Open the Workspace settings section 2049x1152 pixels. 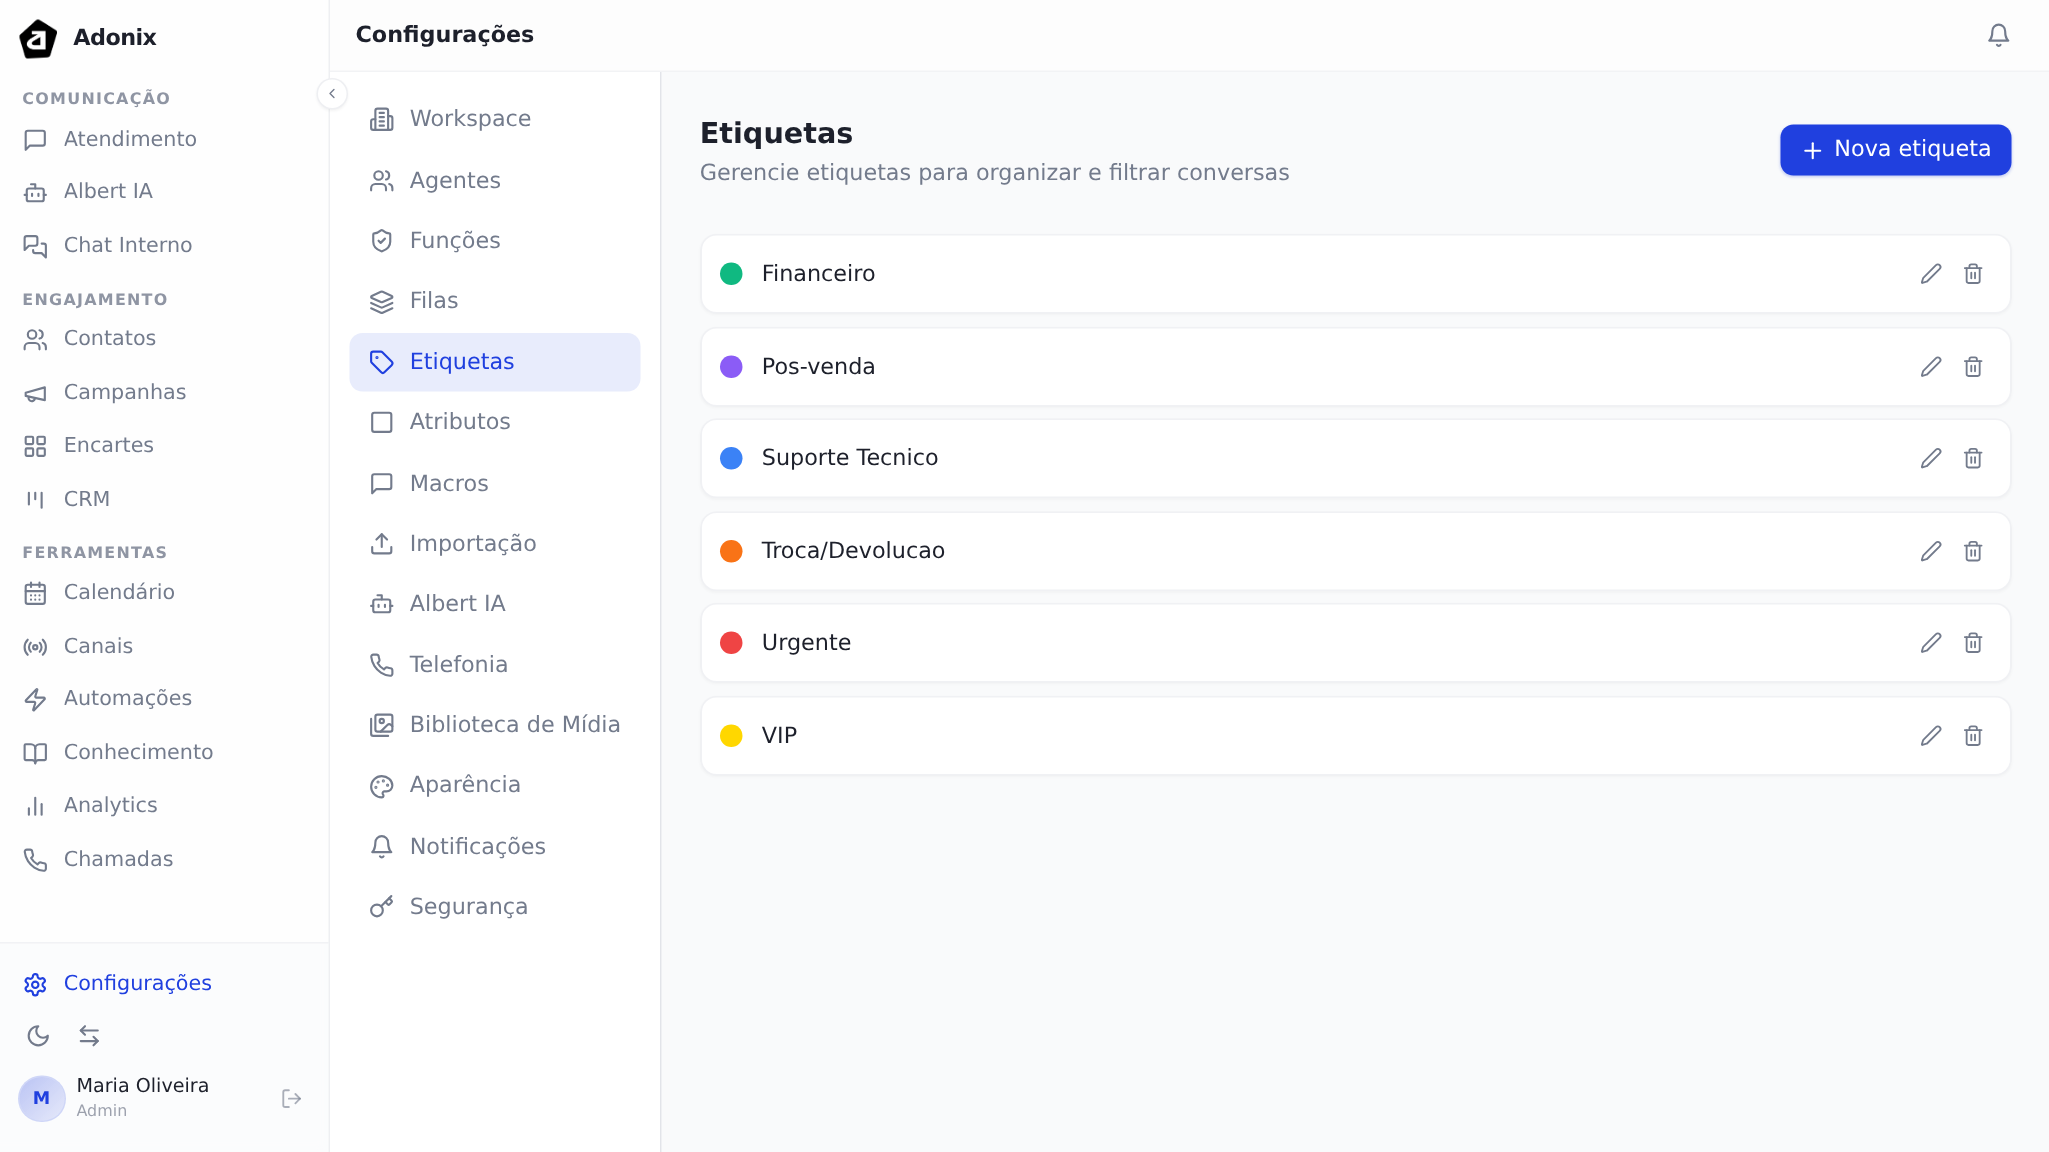point(470,118)
